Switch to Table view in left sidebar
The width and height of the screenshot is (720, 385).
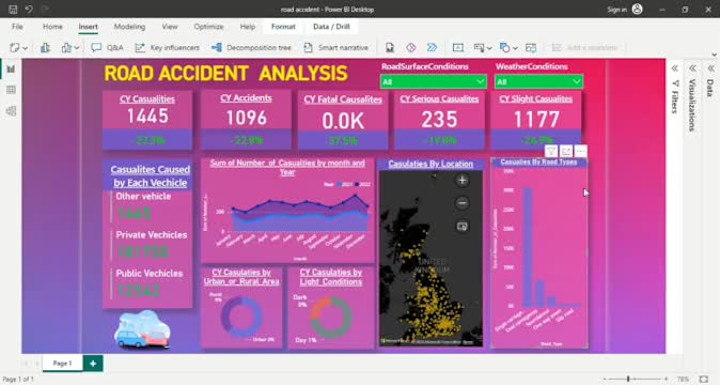11,90
